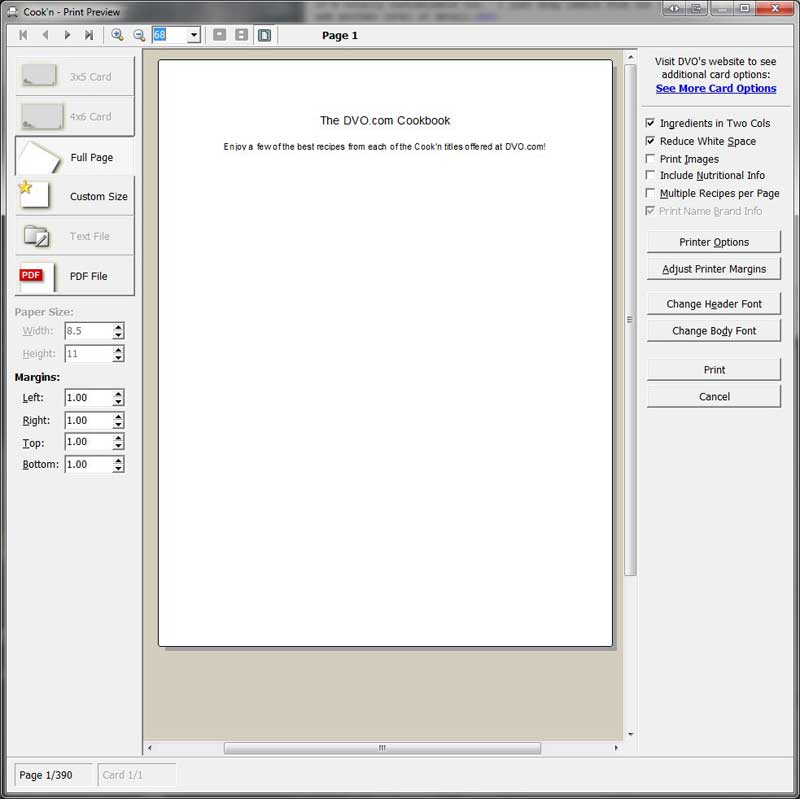Click the Page 1/390 status field
This screenshot has width=800, height=799.
tap(53, 775)
